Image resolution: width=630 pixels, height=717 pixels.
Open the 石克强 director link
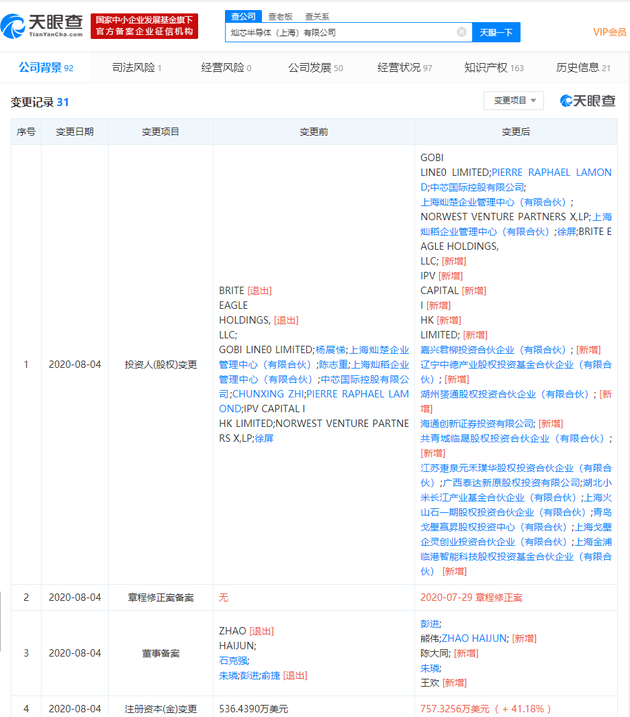pyautogui.click(x=233, y=661)
